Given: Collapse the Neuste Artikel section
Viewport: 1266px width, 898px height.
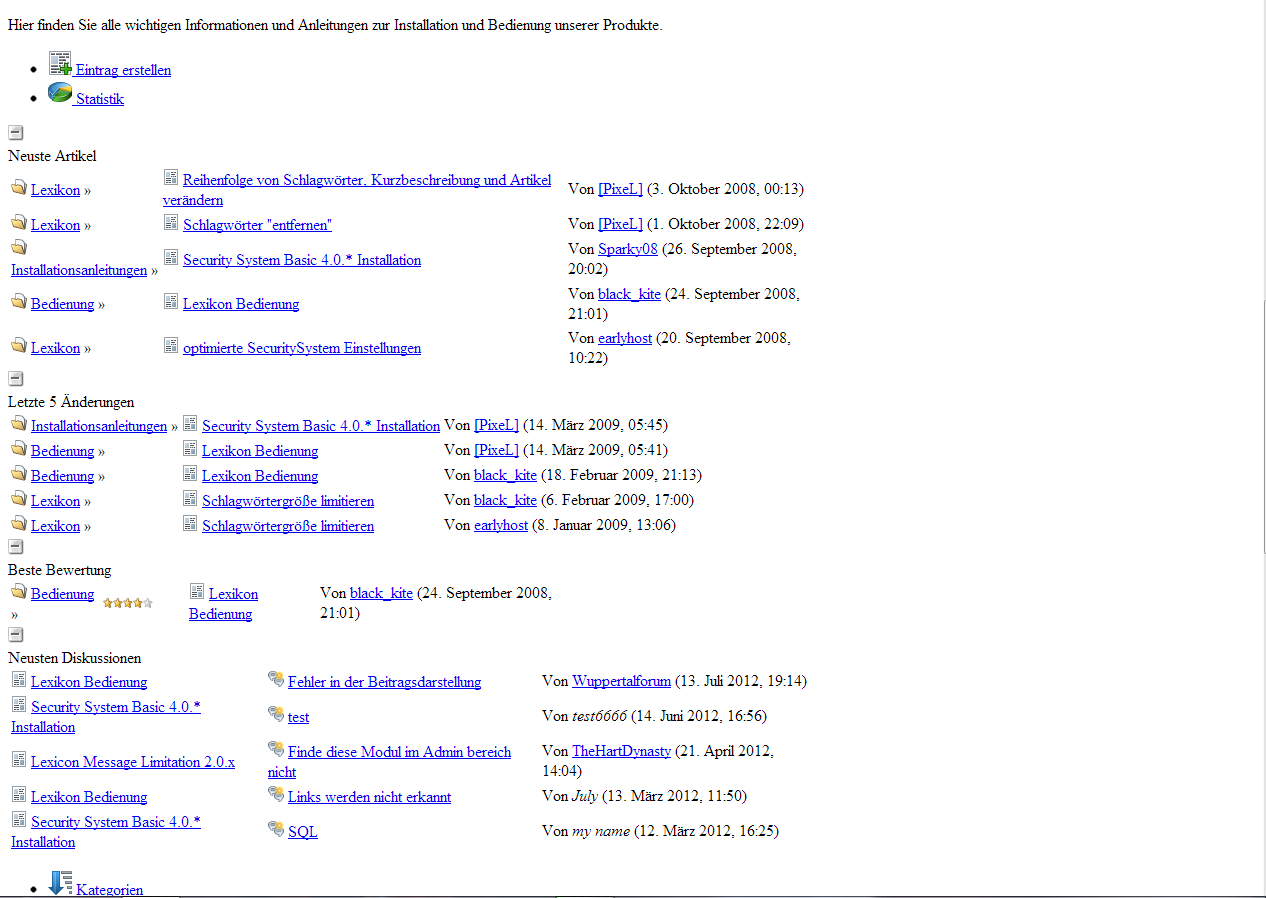Looking at the screenshot, I should (16, 132).
